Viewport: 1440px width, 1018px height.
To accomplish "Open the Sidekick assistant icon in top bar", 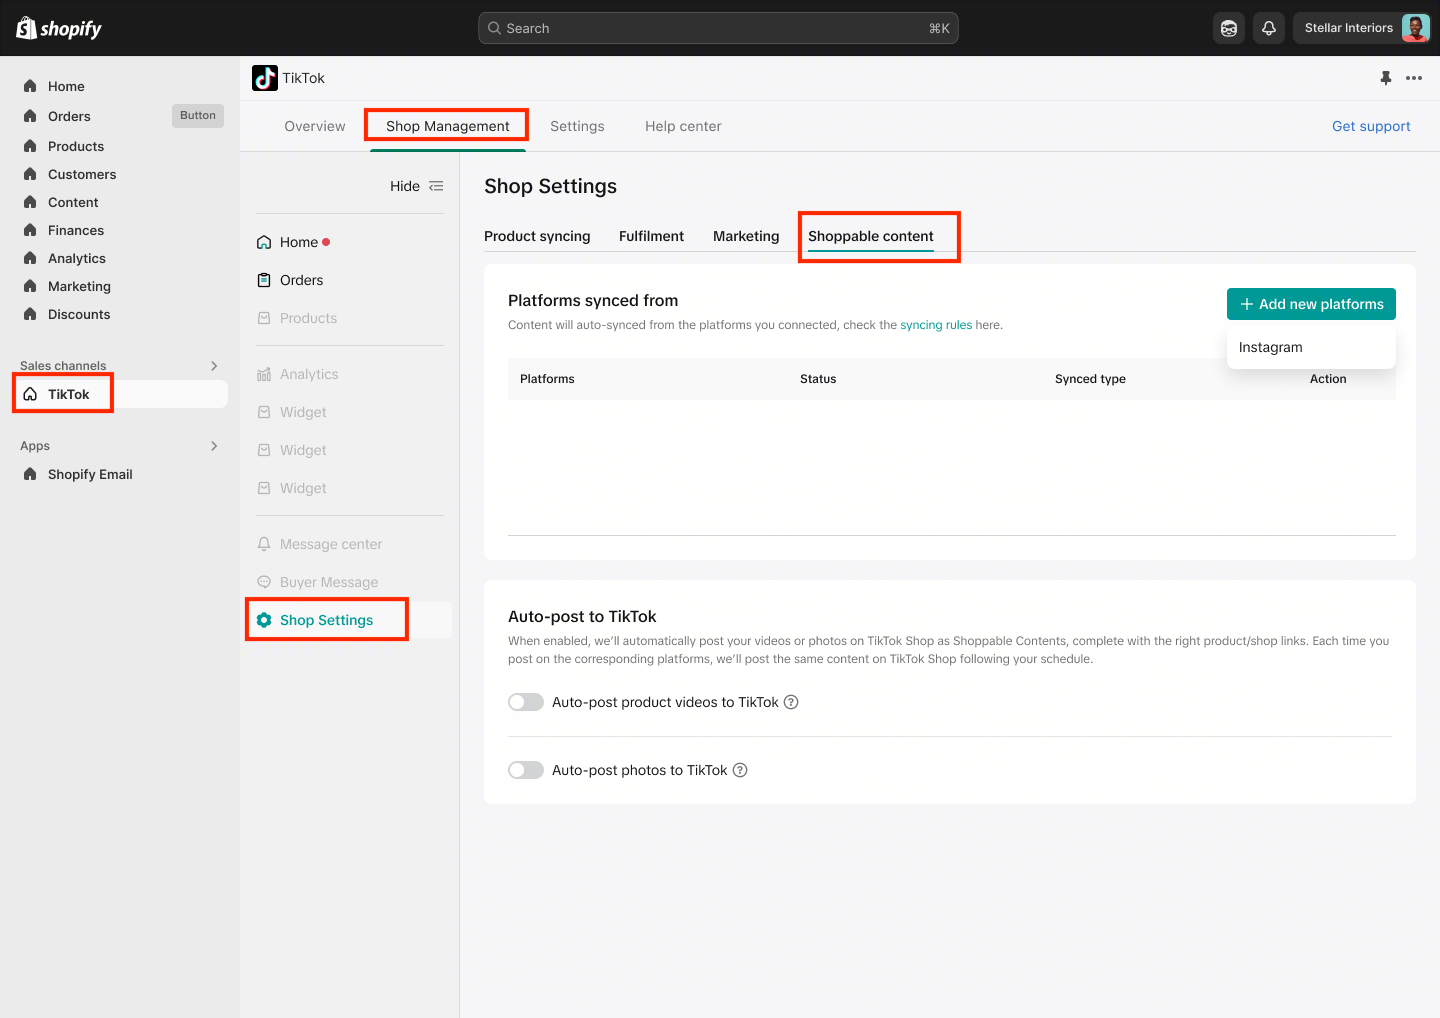I will 1229,28.
